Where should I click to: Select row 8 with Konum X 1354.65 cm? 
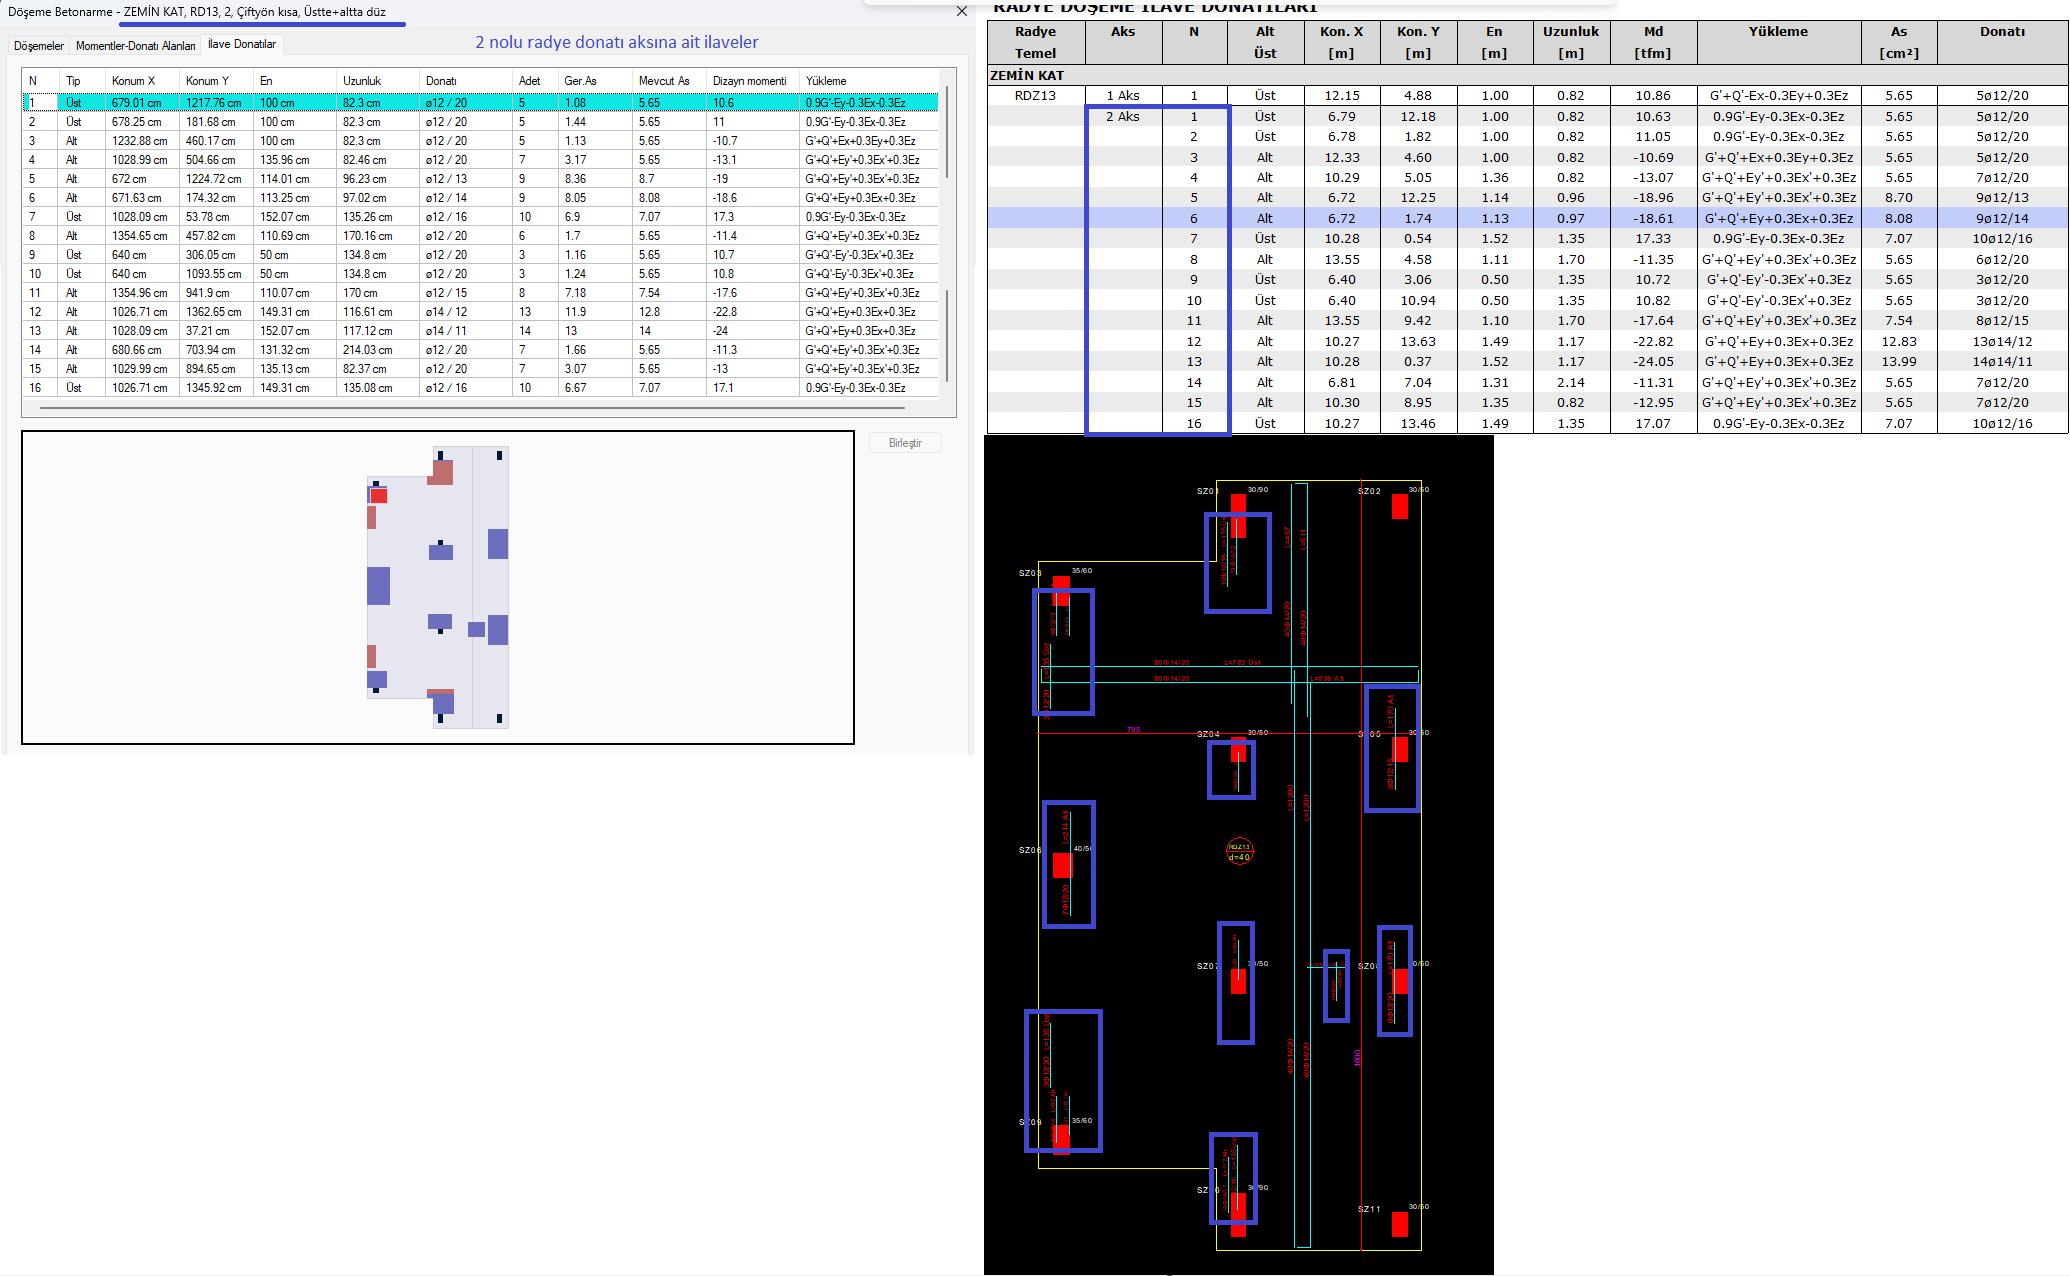(x=480, y=236)
